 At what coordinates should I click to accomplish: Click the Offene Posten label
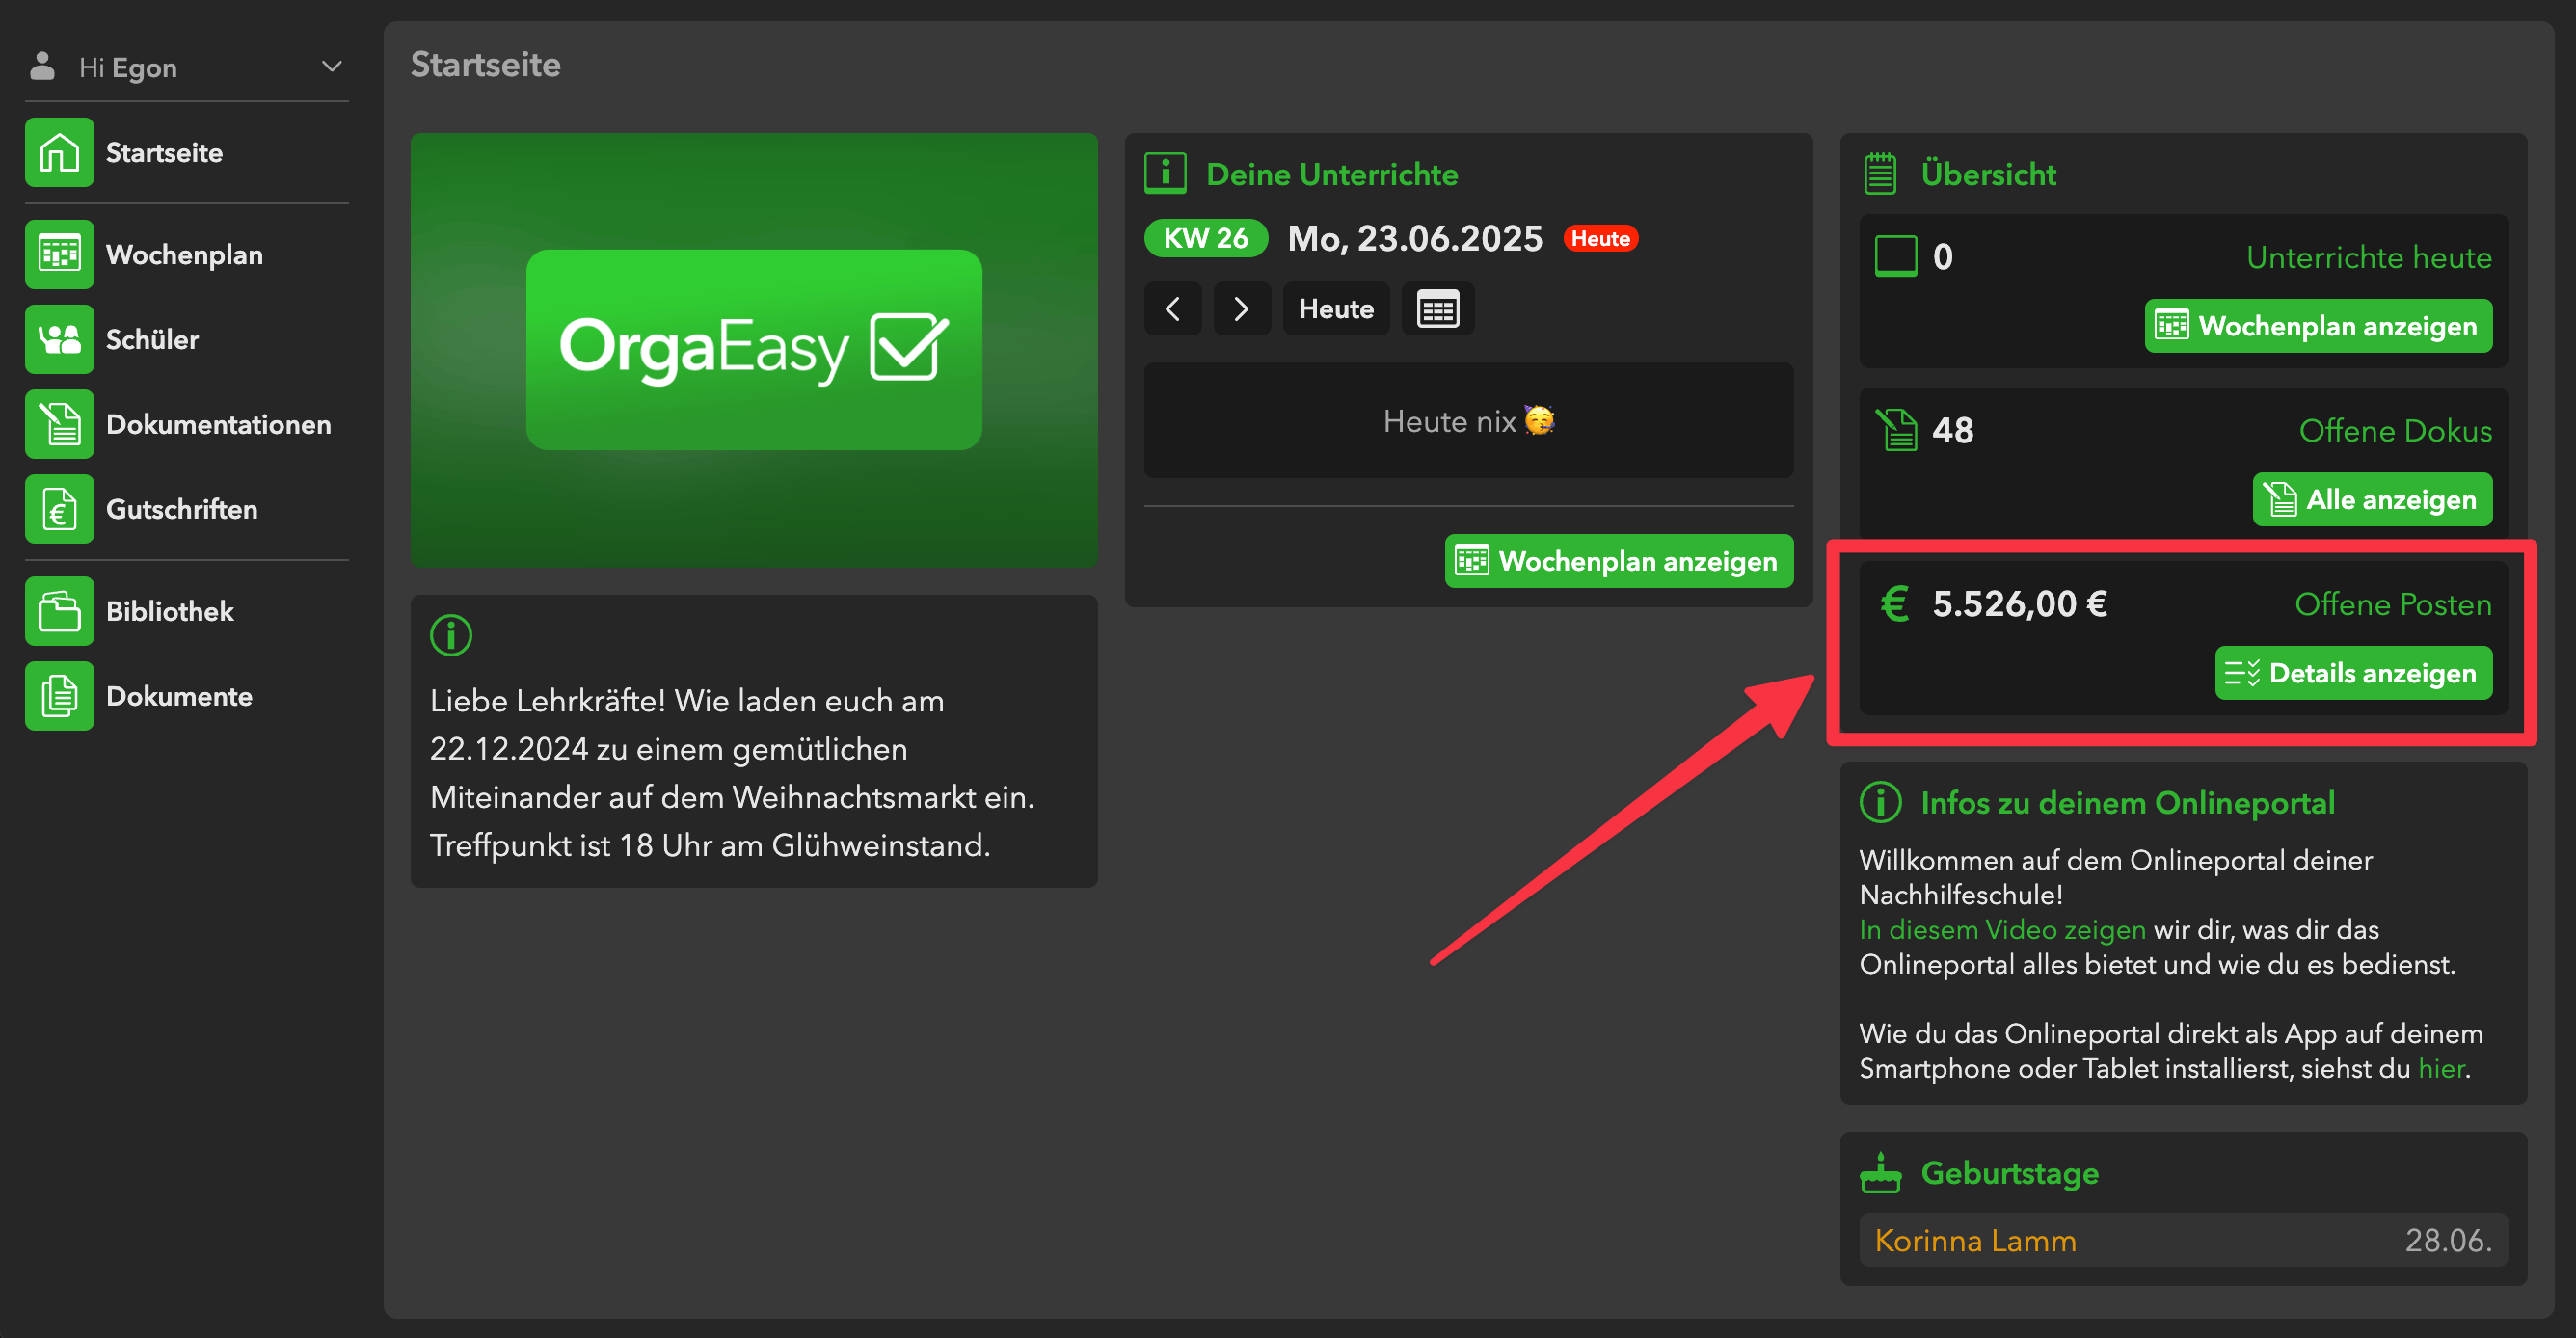click(2393, 604)
